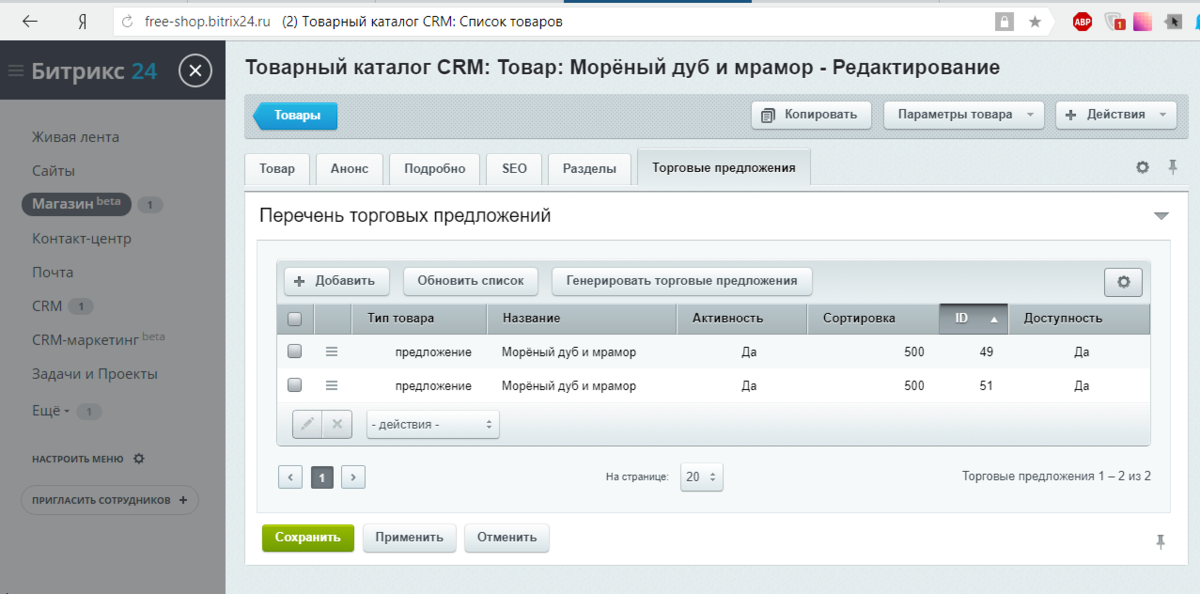Open row menu for offer ID 51
Viewport: 1200px width, 594px height.
(332, 385)
